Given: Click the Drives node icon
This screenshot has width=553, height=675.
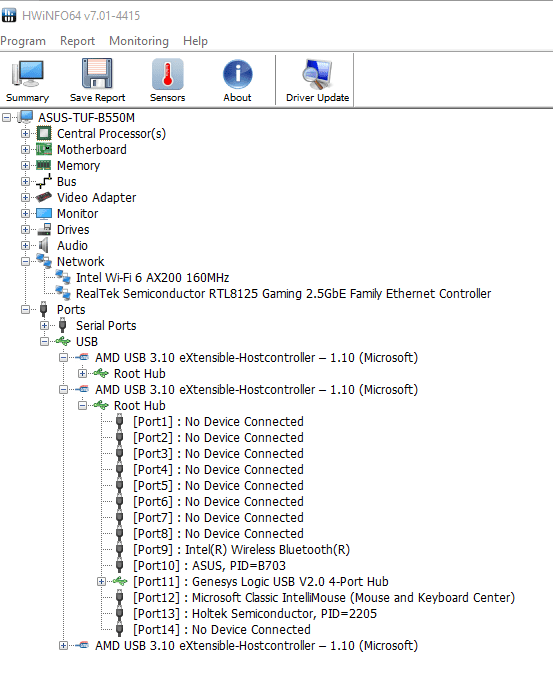Looking at the screenshot, I should pyautogui.click(x=43, y=229).
